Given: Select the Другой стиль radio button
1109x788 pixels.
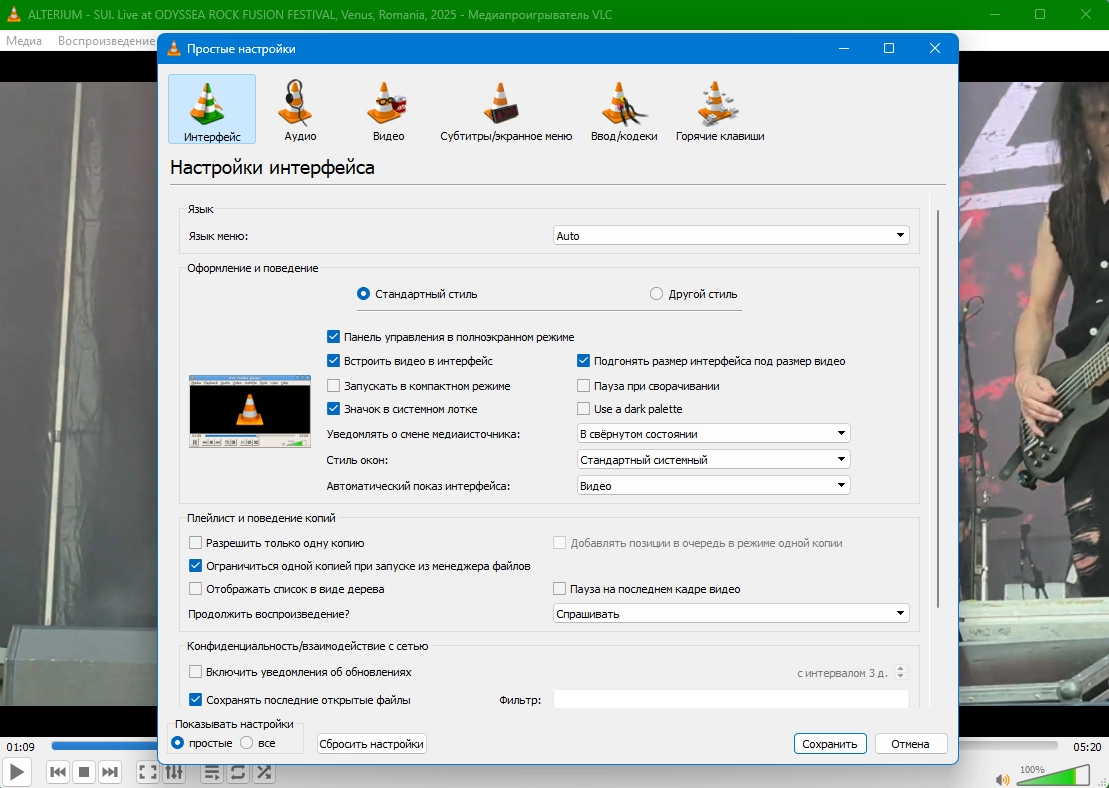Looking at the screenshot, I should pos(656,294).
